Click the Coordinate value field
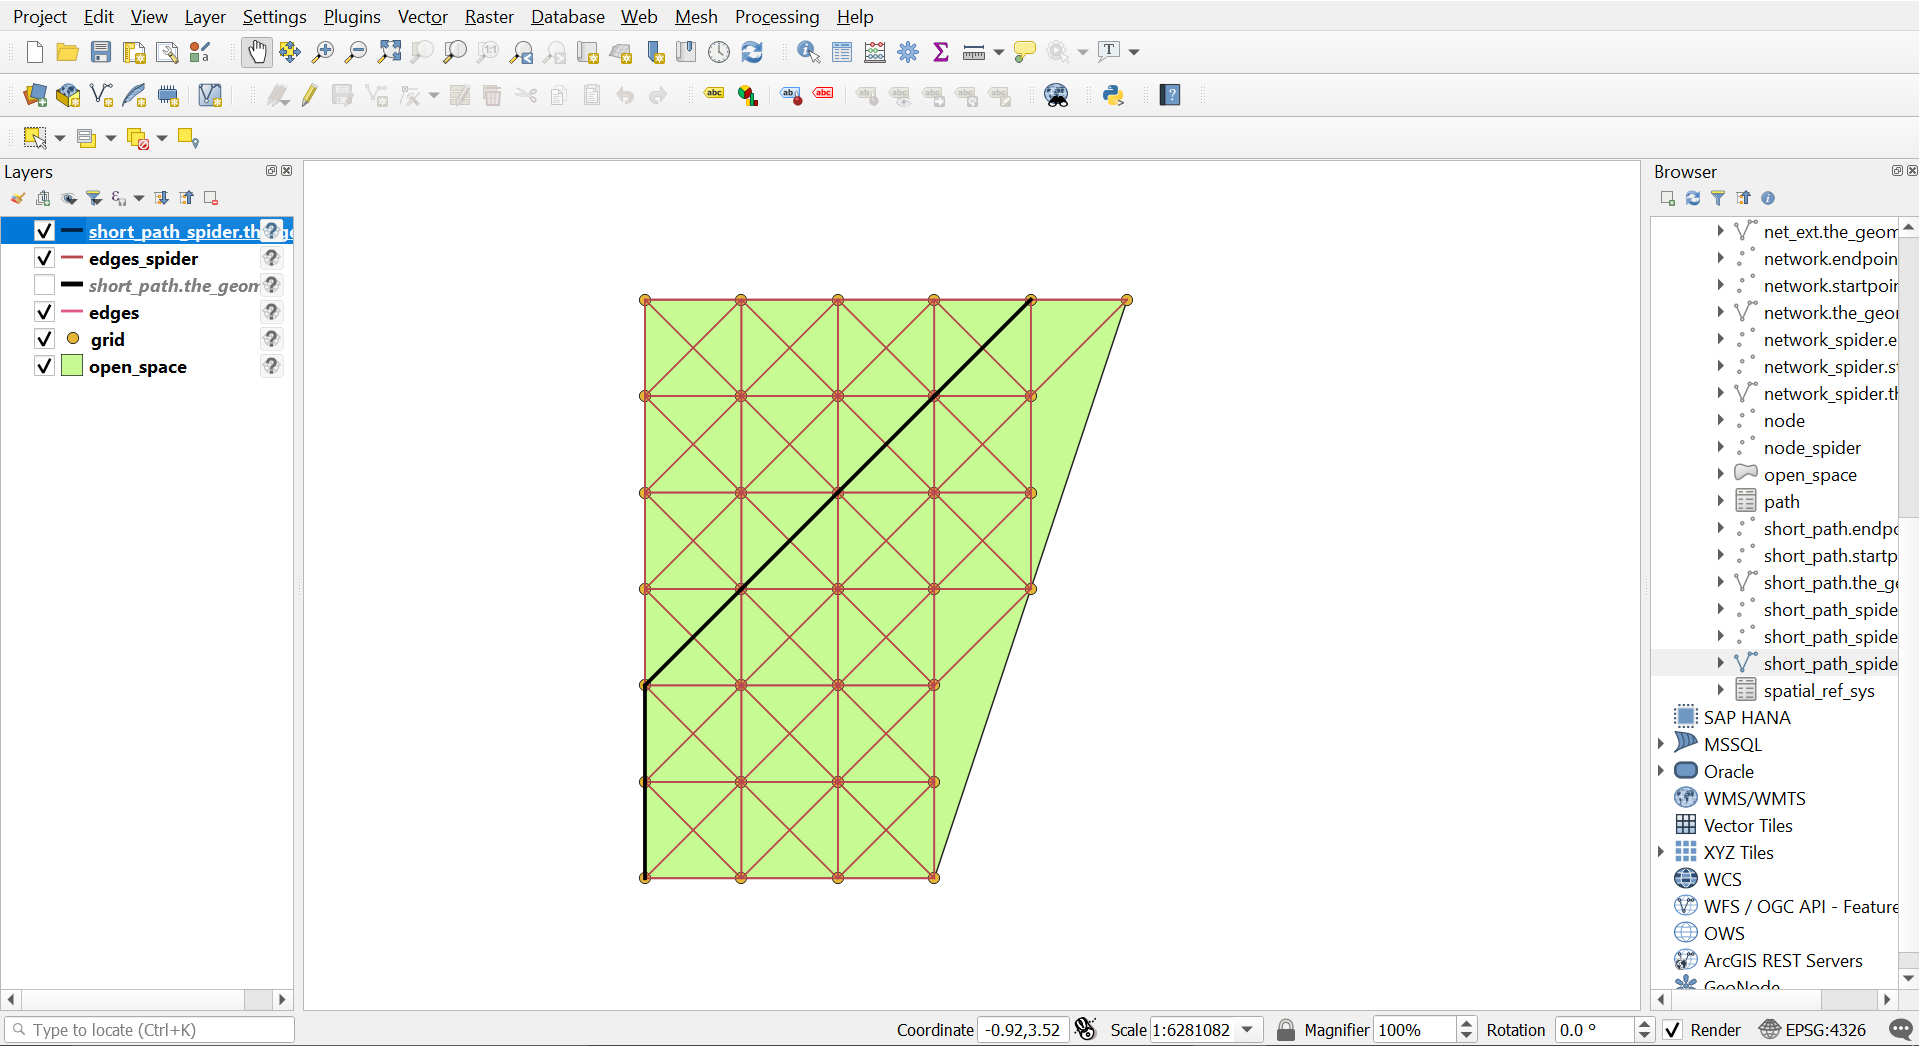1919x1046 pixels. pos(1023,1030)
